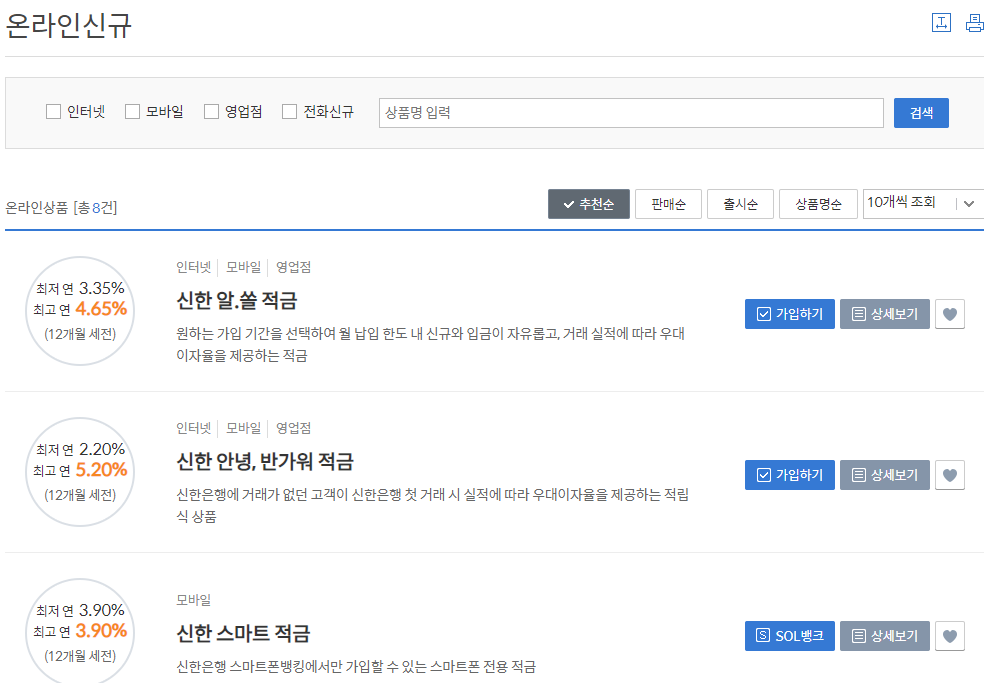
Task: Click 상세보기 for 신한 안녕, 반가워 적금
Action: pos(885,475)
